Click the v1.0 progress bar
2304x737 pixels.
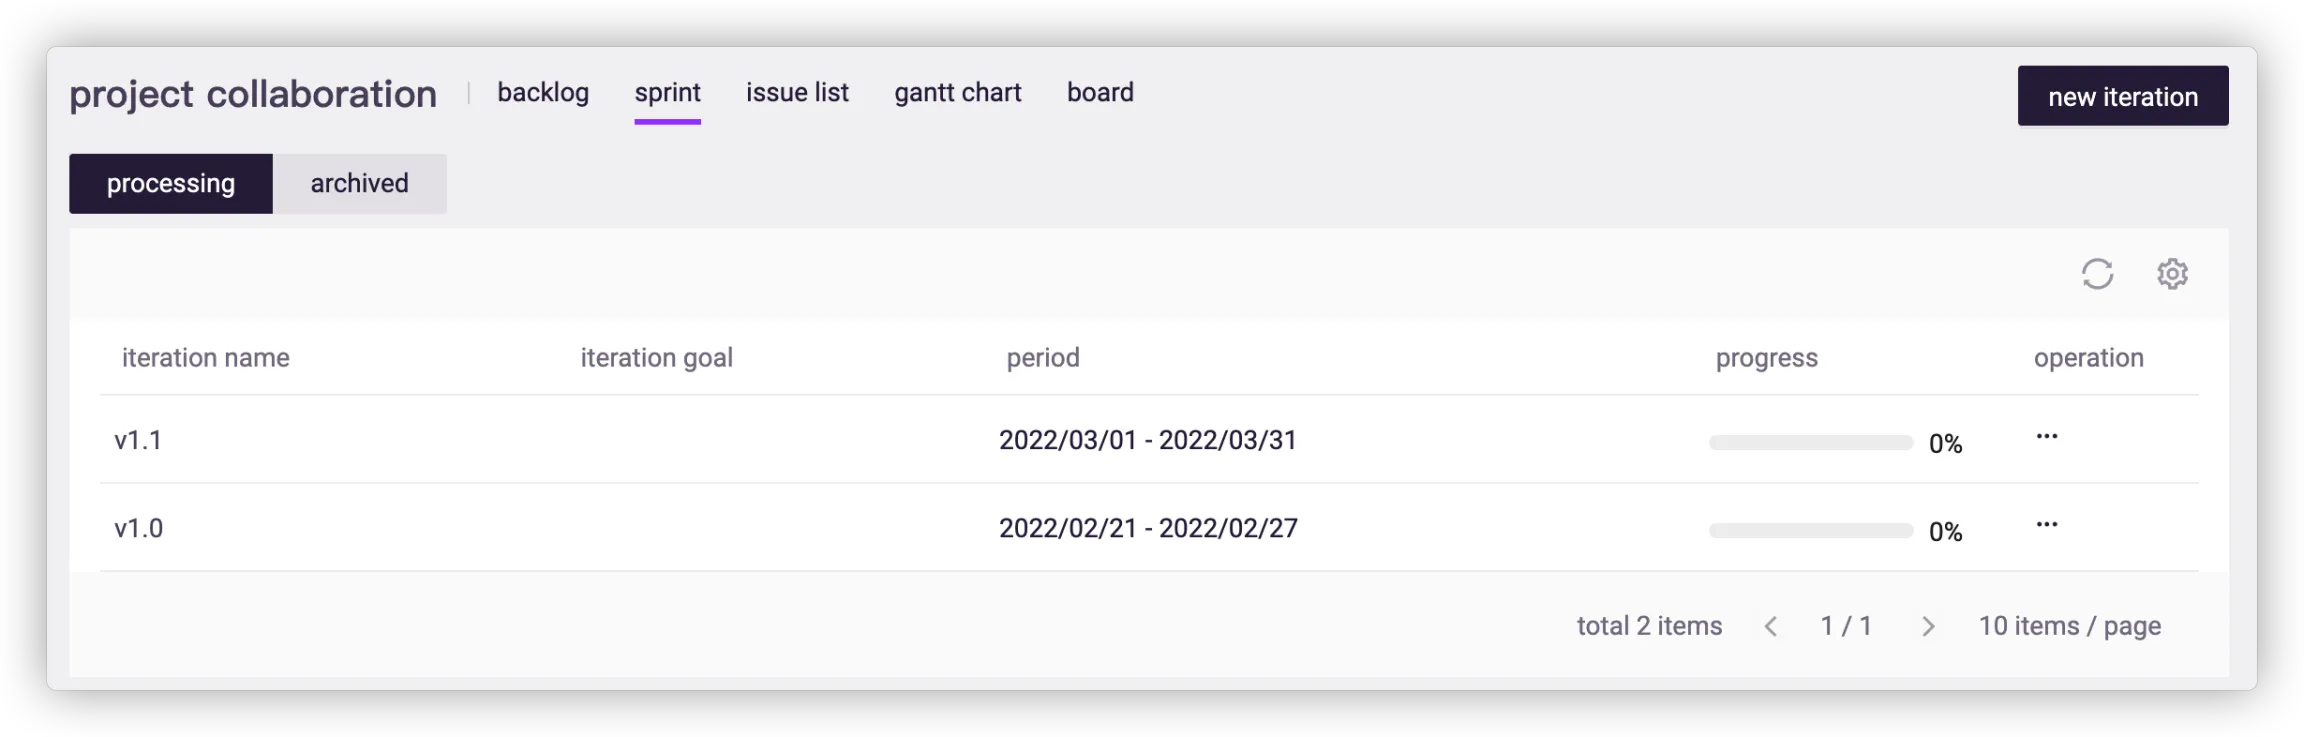(1810, 531)
